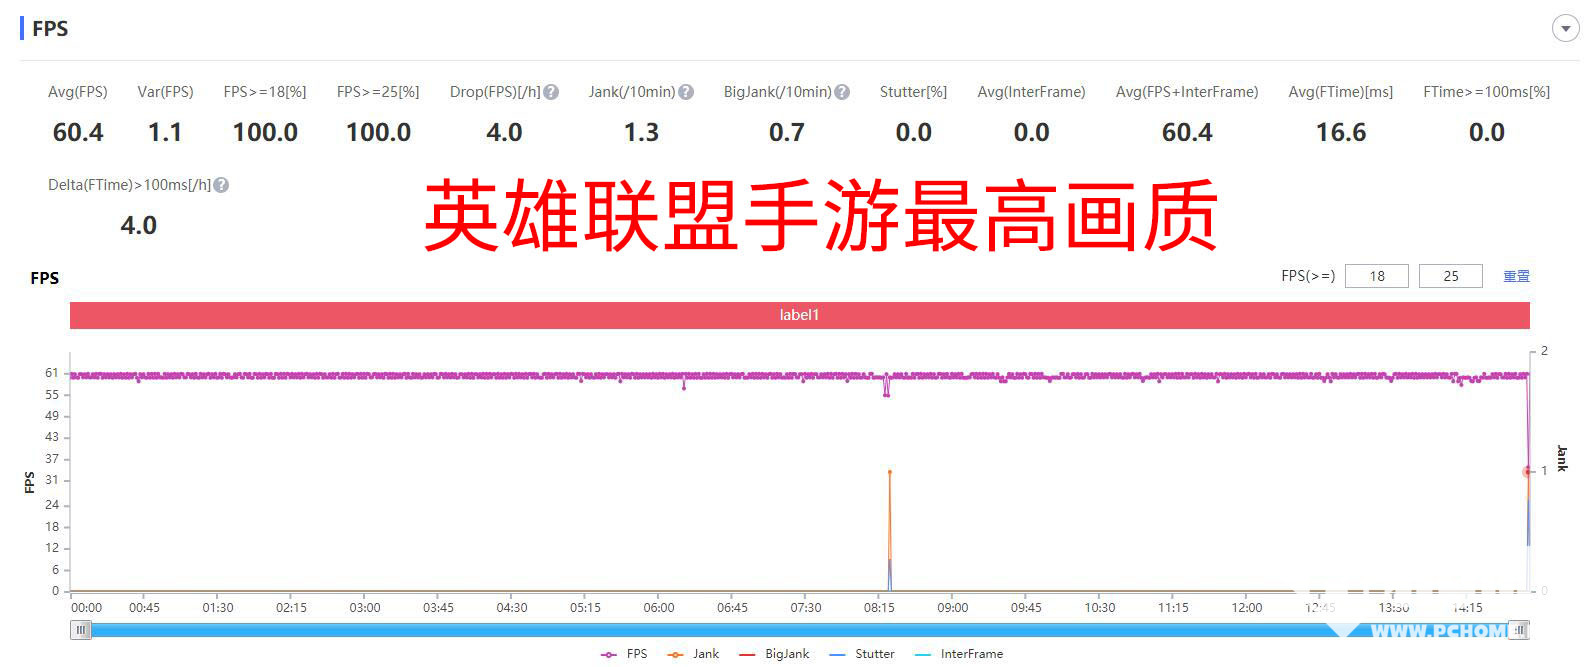Click the FPS threshold field showing 18
1589x667 pixels.
pyautogui.click(x=1377, y=276)
